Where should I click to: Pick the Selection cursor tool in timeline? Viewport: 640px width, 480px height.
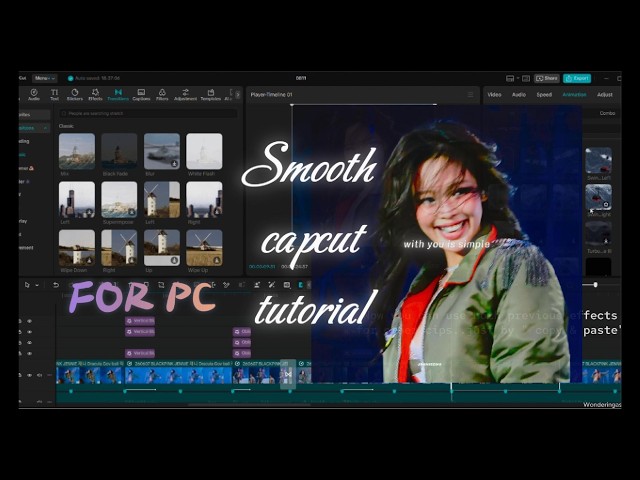[27, 285]
